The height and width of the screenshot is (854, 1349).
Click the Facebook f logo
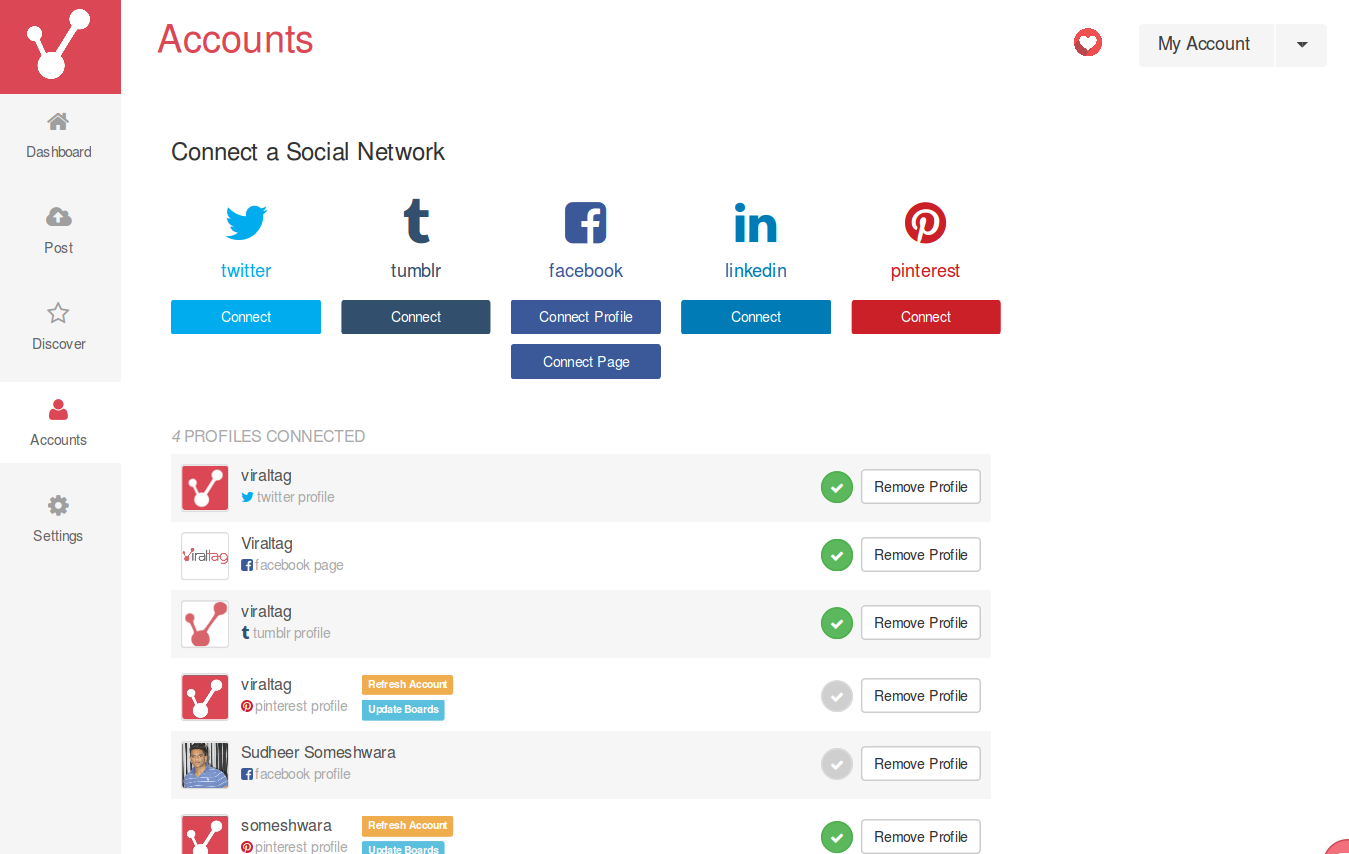click(x=586, y=223)
